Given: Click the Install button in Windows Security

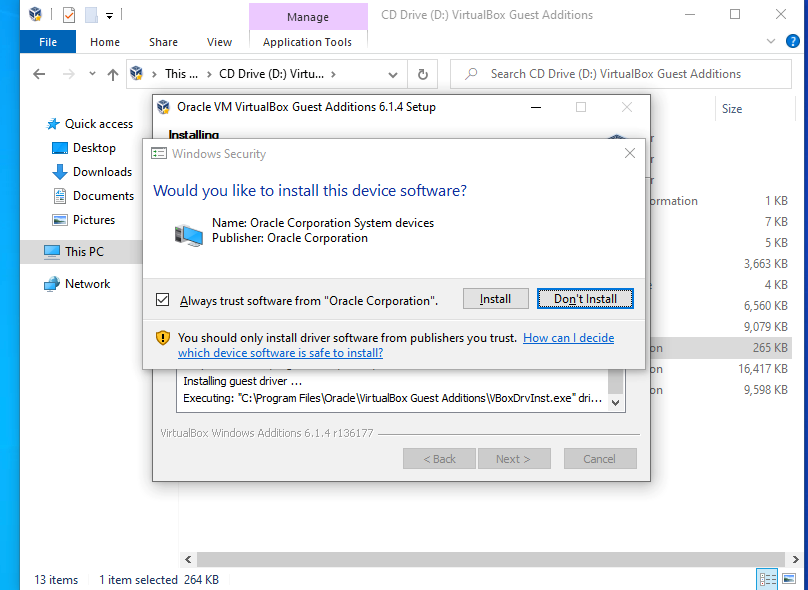Looking at the screenshot, I should pyautogui.click(x=495, y=299).
